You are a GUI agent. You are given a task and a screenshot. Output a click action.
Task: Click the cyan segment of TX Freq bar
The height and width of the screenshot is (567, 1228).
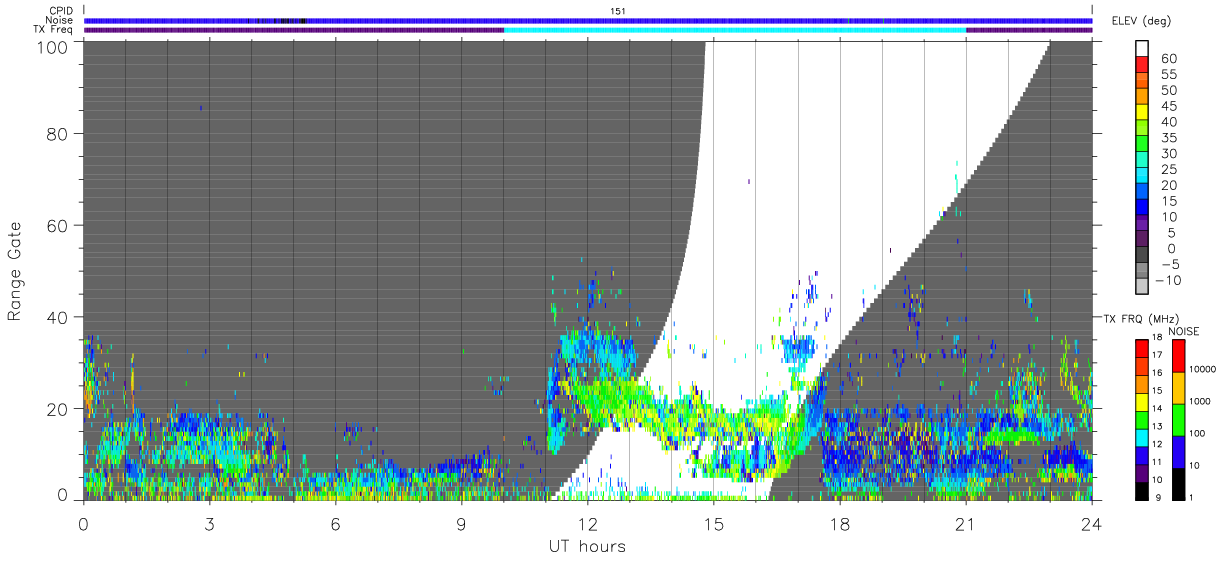point(735,30)
